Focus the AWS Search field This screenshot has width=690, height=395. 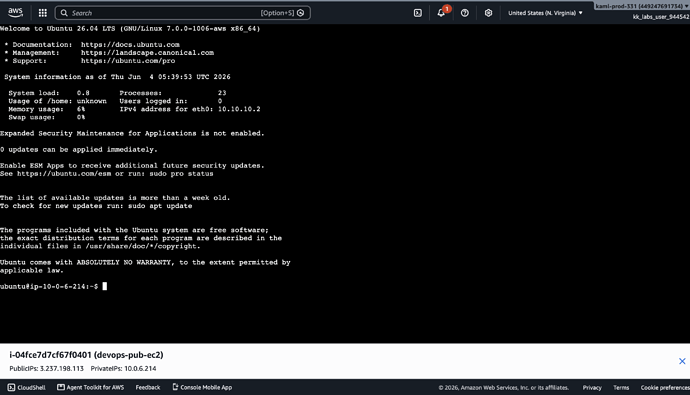pos(182,13)
